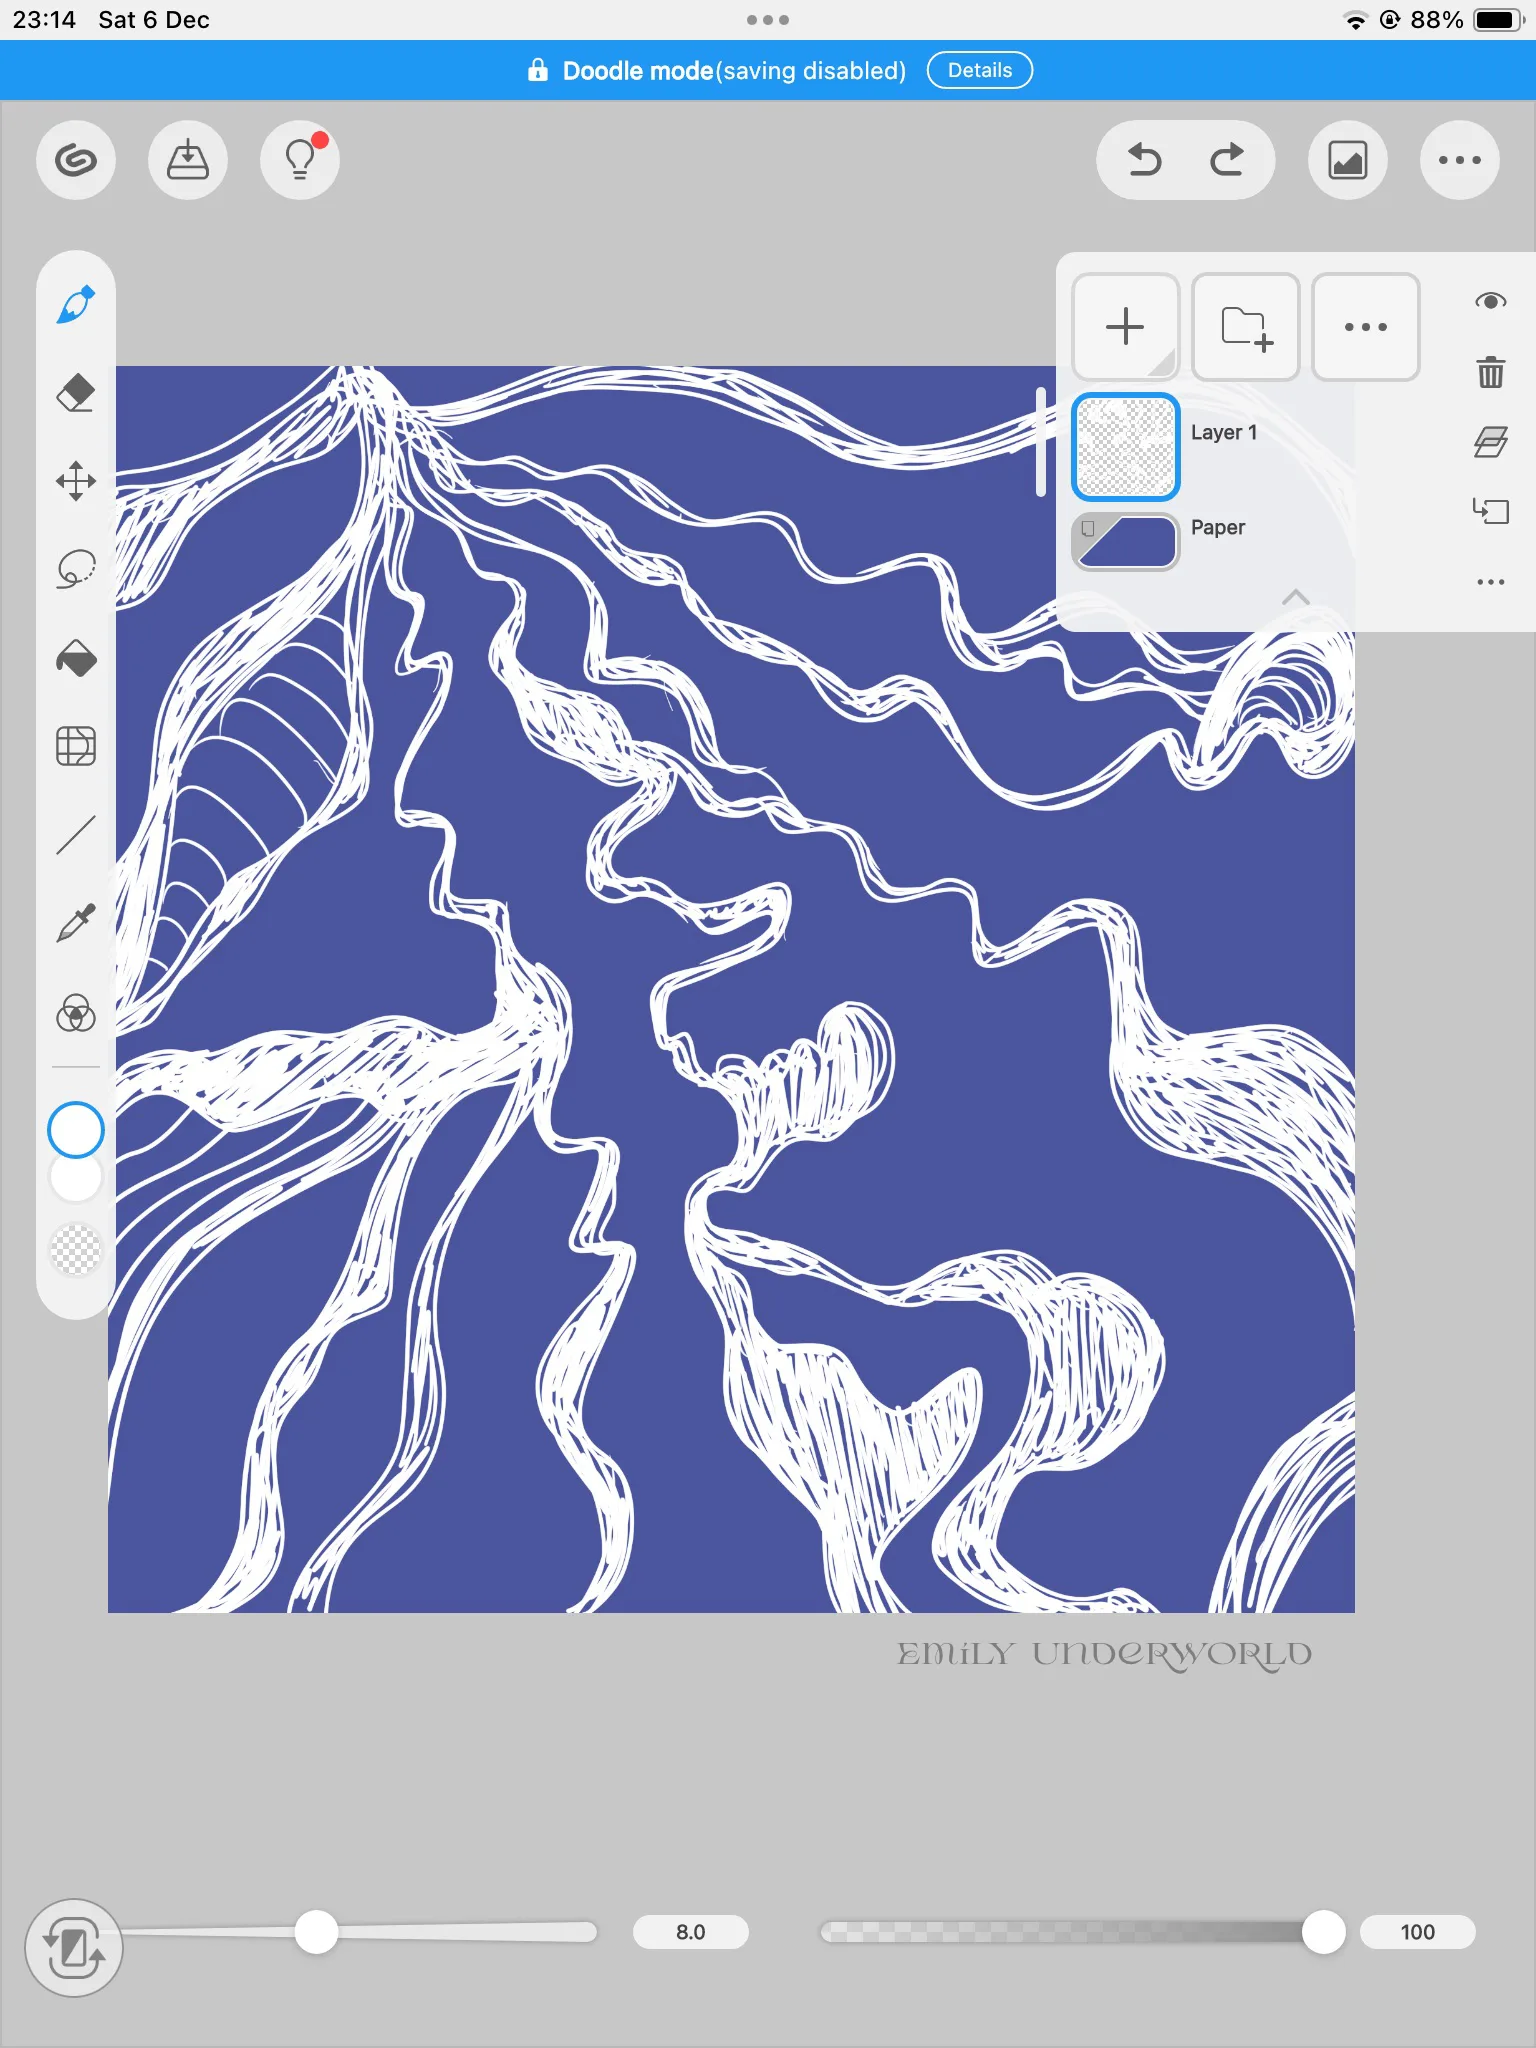Redo the last undone stroke
This screenshot has width=1536, height=2048.
point(1227,160)
